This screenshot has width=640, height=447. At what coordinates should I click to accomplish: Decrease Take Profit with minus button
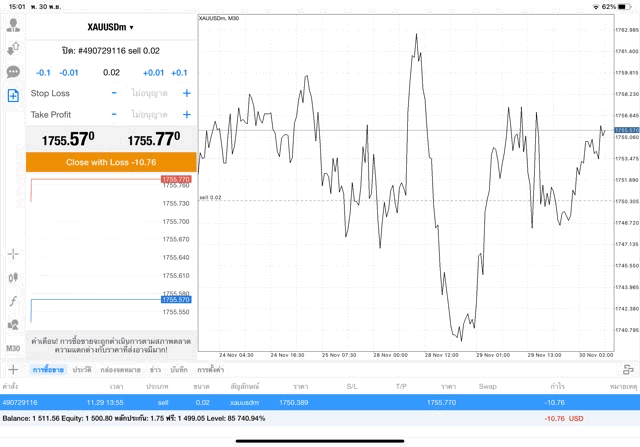pyautogui.click(x=114, y=115)
